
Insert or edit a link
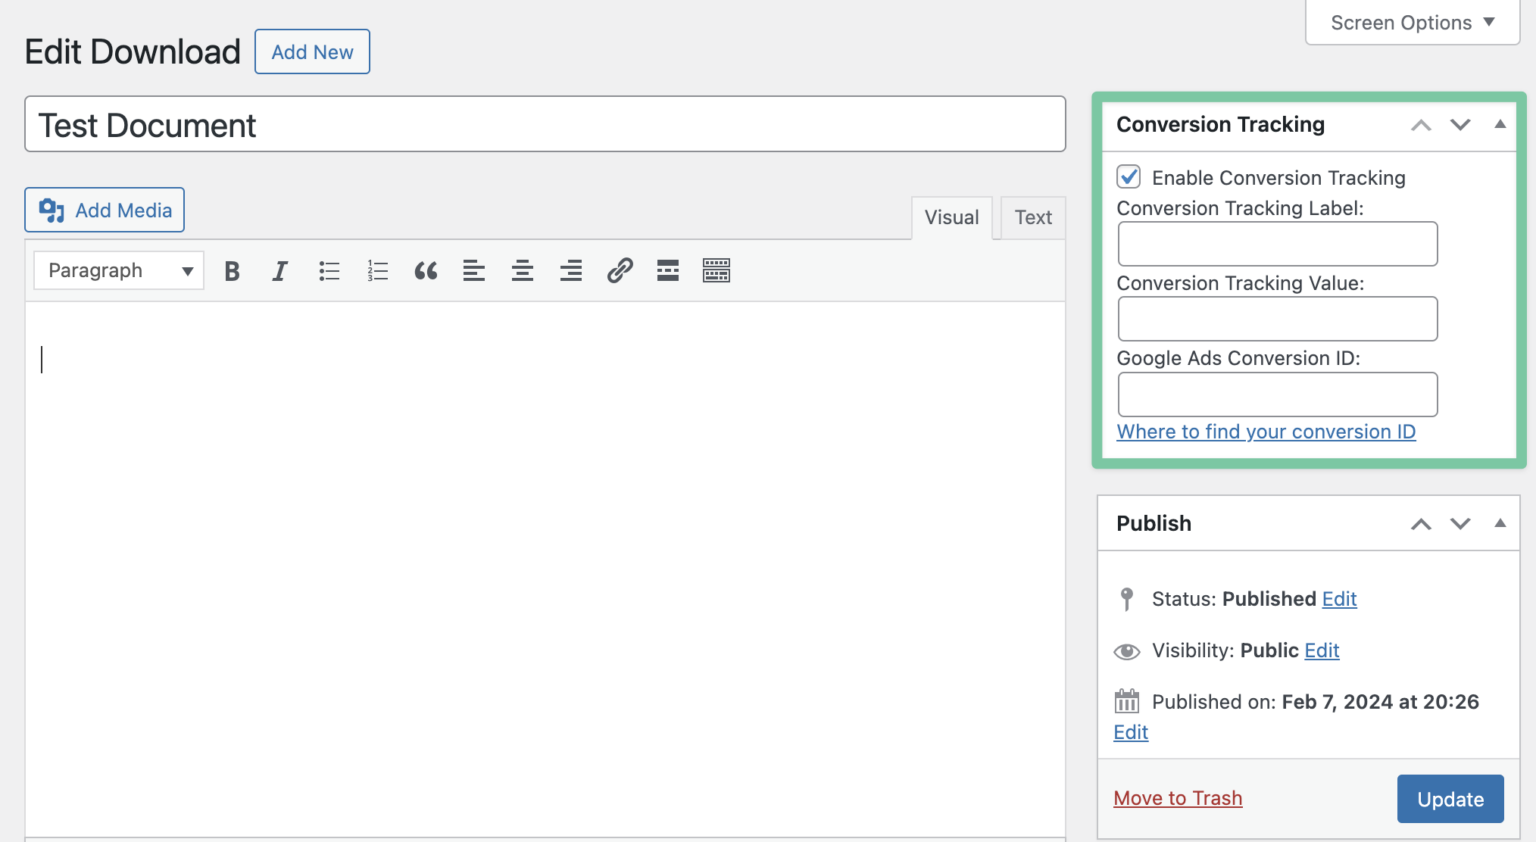point(620,271)
